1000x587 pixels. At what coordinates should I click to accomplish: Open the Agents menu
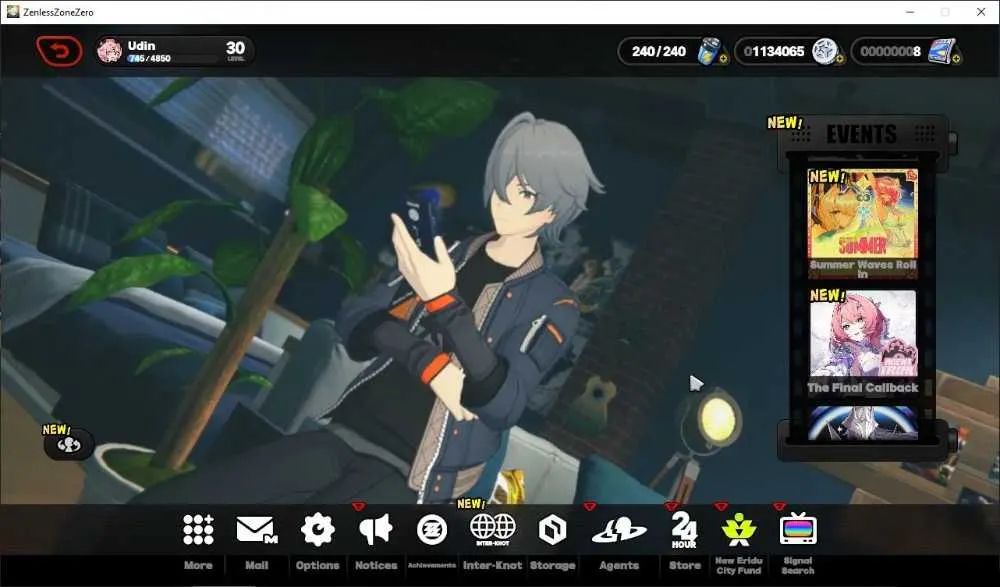click(619, 531)
